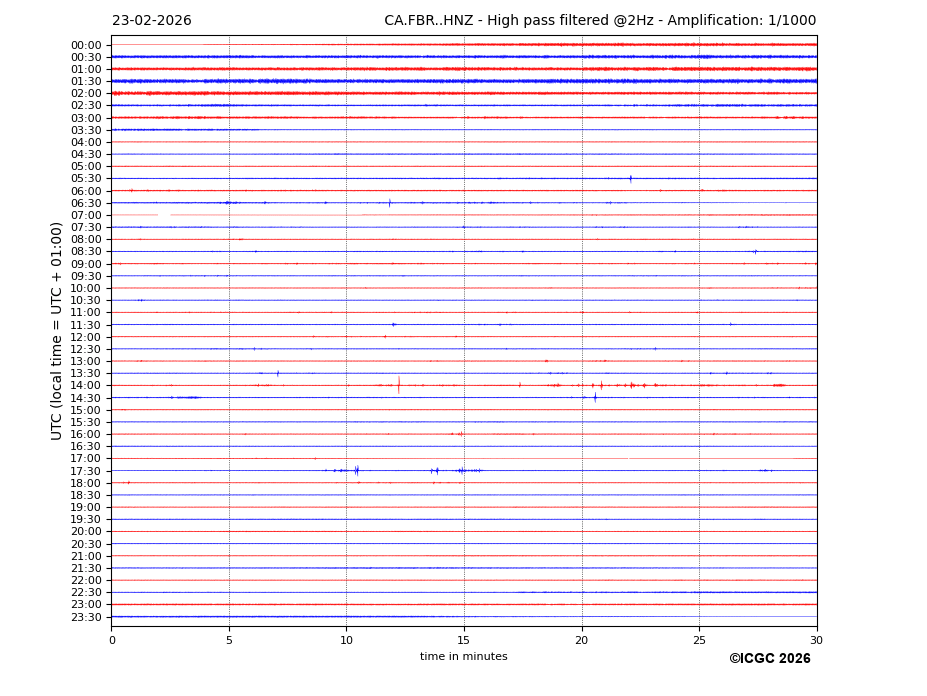Select the 07:00 row time label
This screenshot has width=927, height=696.
point(85,215)
